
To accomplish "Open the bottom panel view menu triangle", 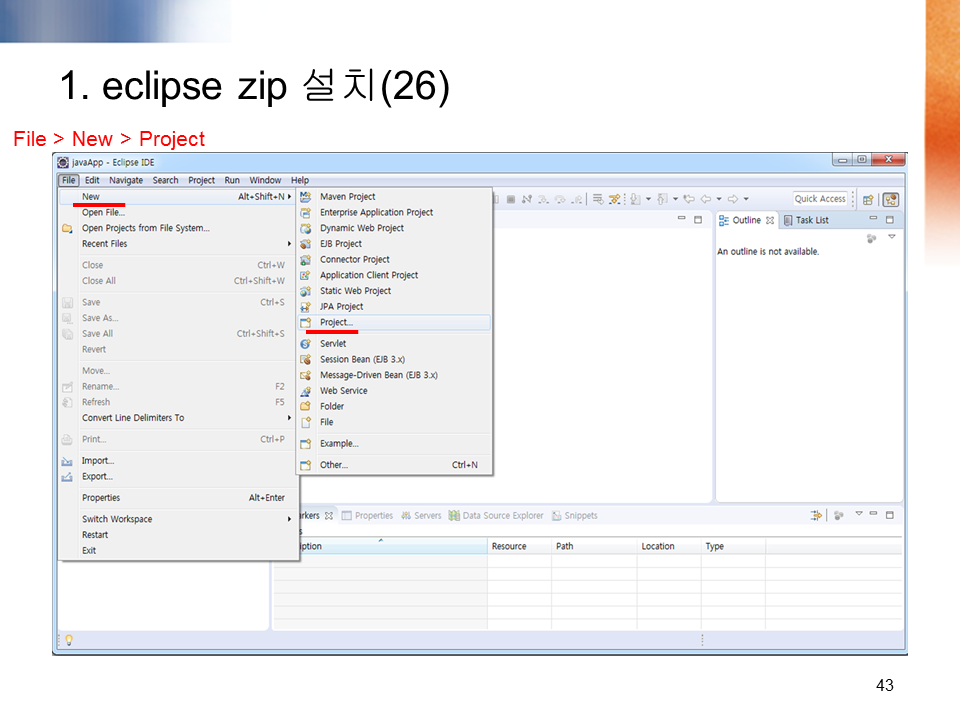I will [859, 514].
